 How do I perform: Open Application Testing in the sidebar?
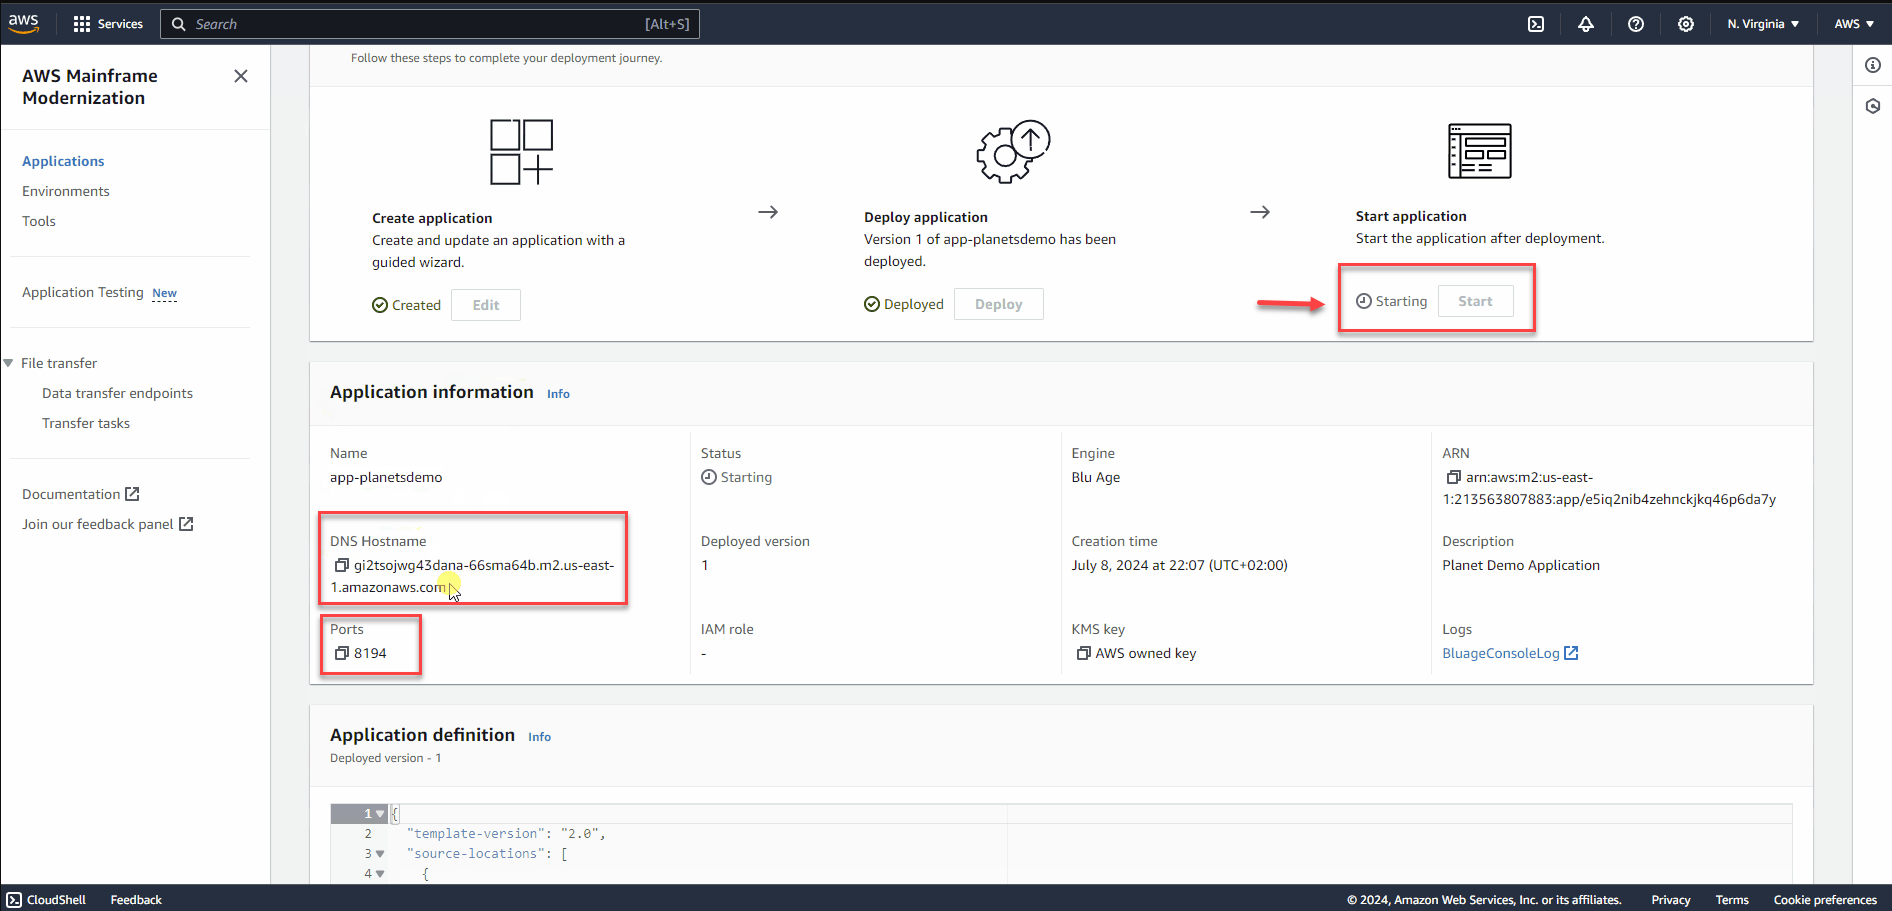click(x=83, y=293)
